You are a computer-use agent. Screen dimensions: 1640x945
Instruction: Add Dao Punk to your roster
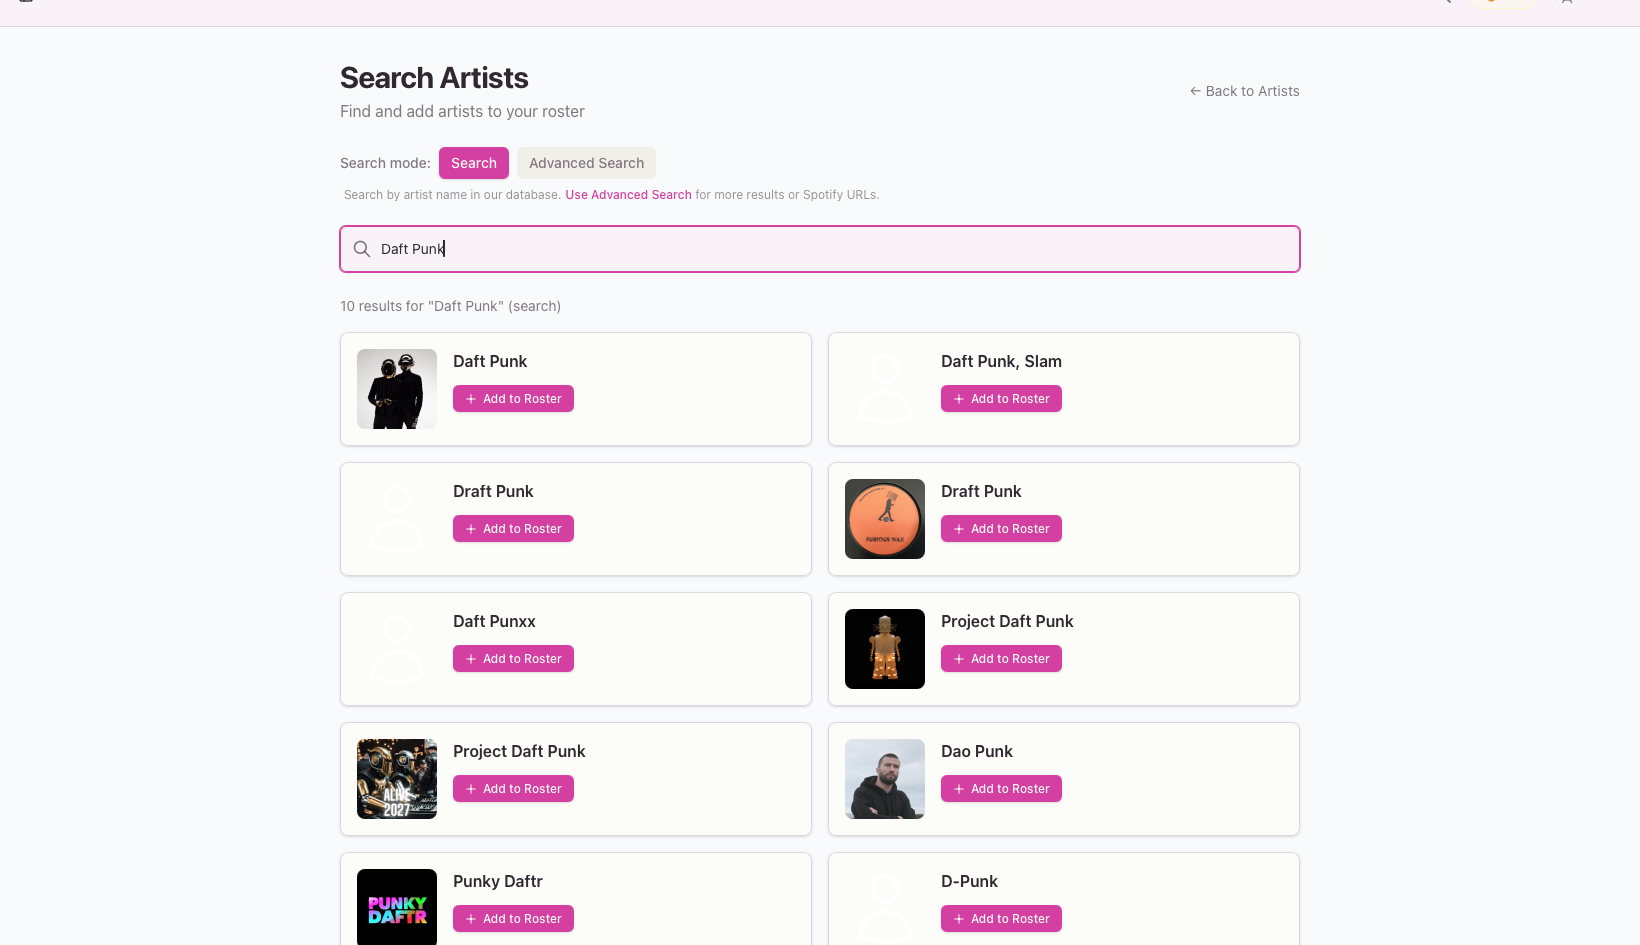pyautogui.click(x=1001, y=788)
